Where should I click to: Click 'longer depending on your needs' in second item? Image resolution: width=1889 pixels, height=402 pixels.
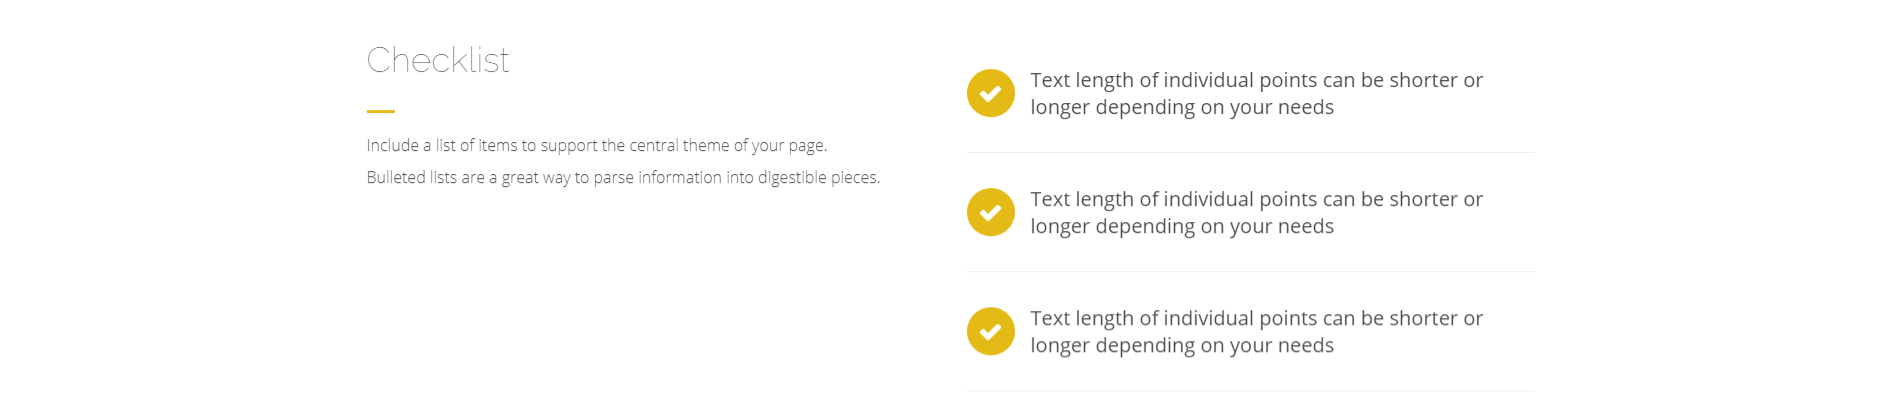click(1182, 226)
